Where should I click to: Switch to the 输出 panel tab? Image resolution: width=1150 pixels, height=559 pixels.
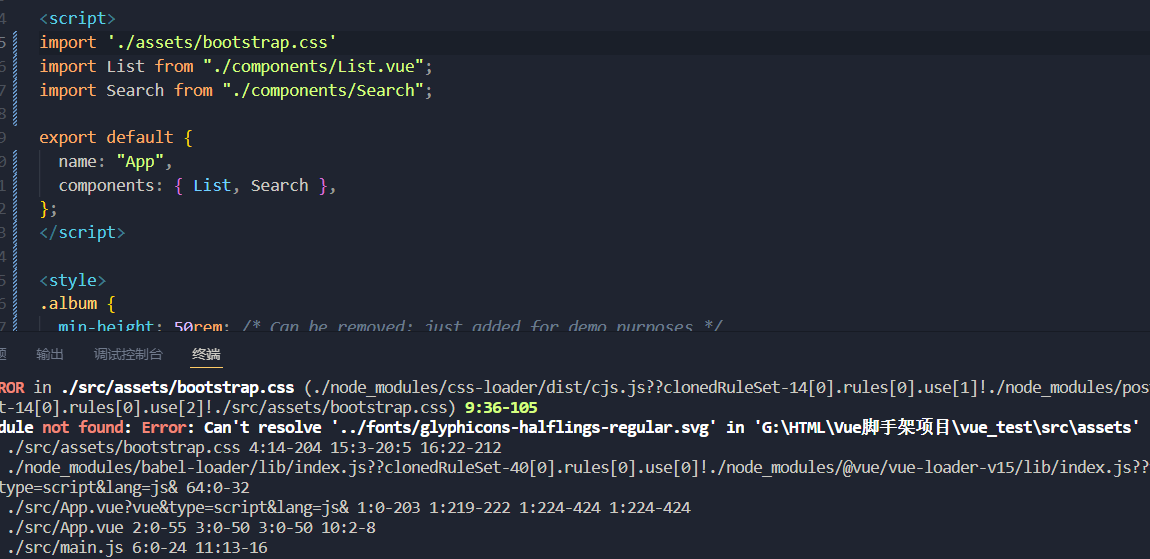tap(50, 354)
